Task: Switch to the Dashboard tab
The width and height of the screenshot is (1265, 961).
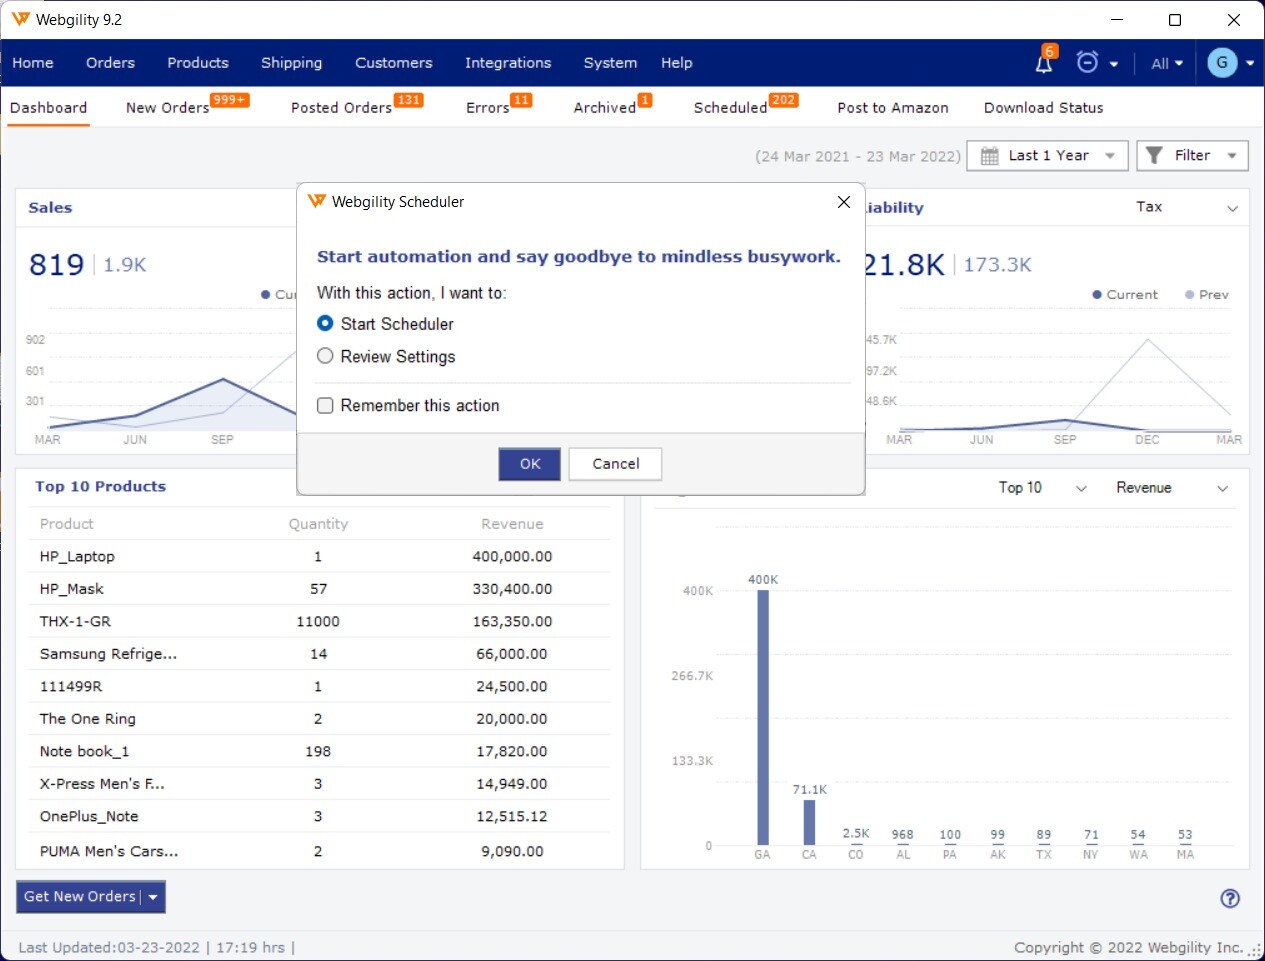Action: coord(48,107)
